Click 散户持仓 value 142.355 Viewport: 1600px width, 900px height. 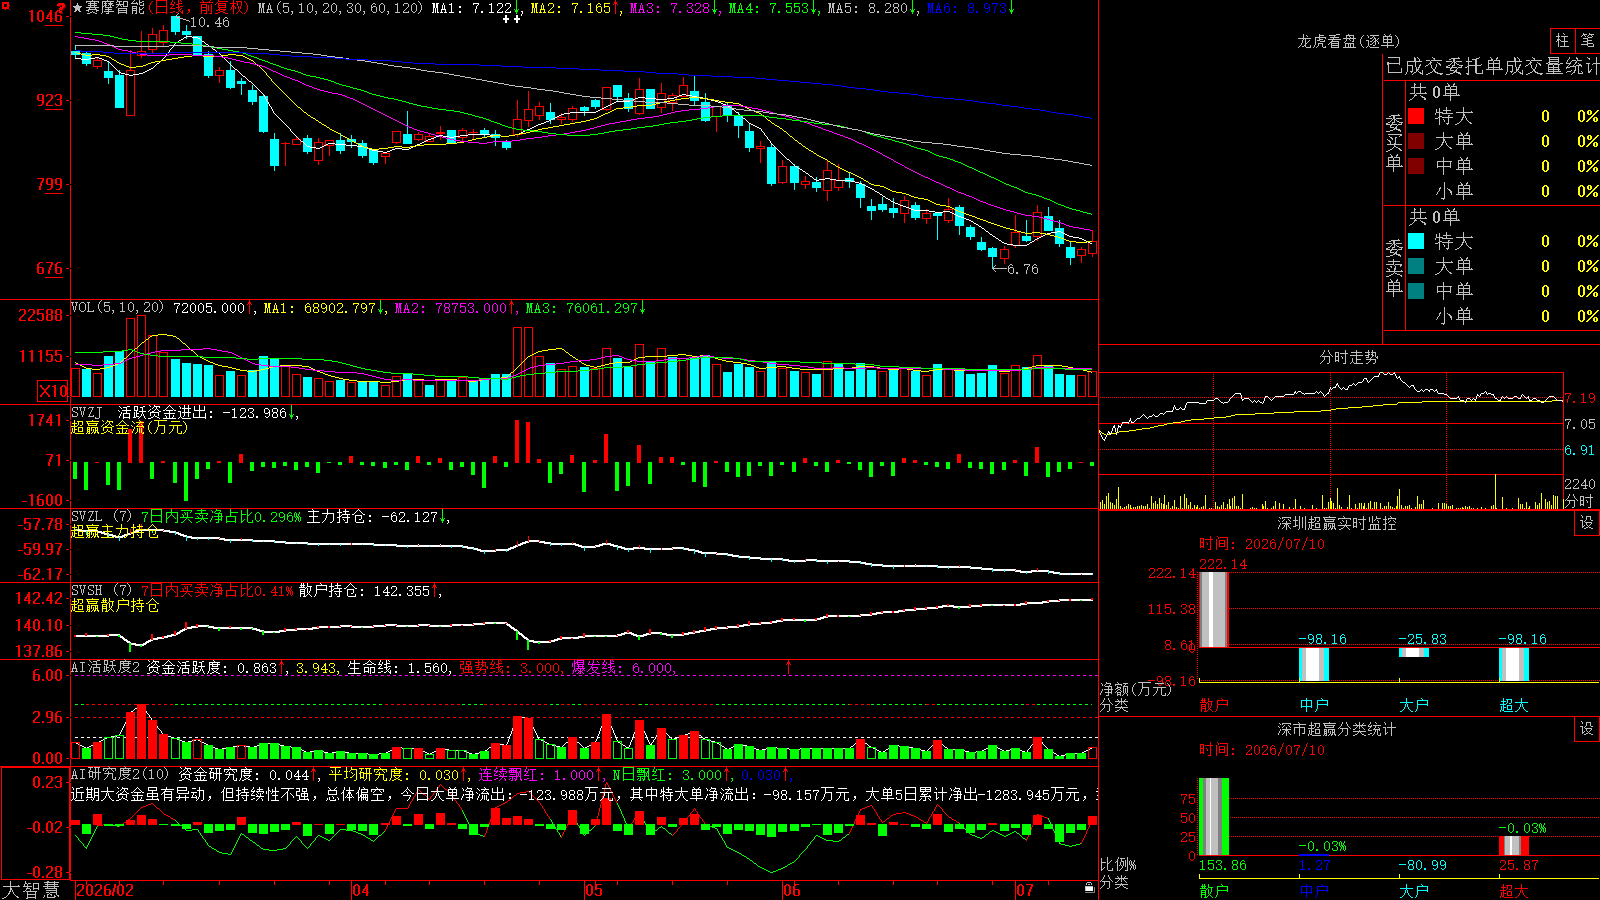pos(402,591)
